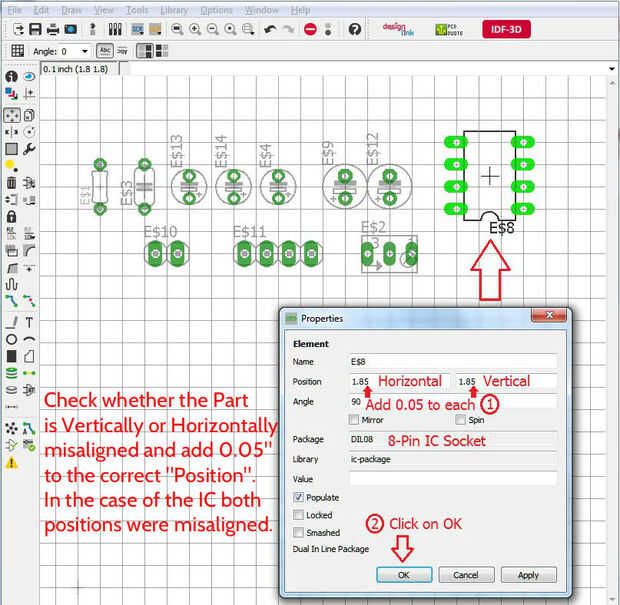Run the DRC design rule check
This screenshot has height=605, width=620.
click(x=29, y=445)
